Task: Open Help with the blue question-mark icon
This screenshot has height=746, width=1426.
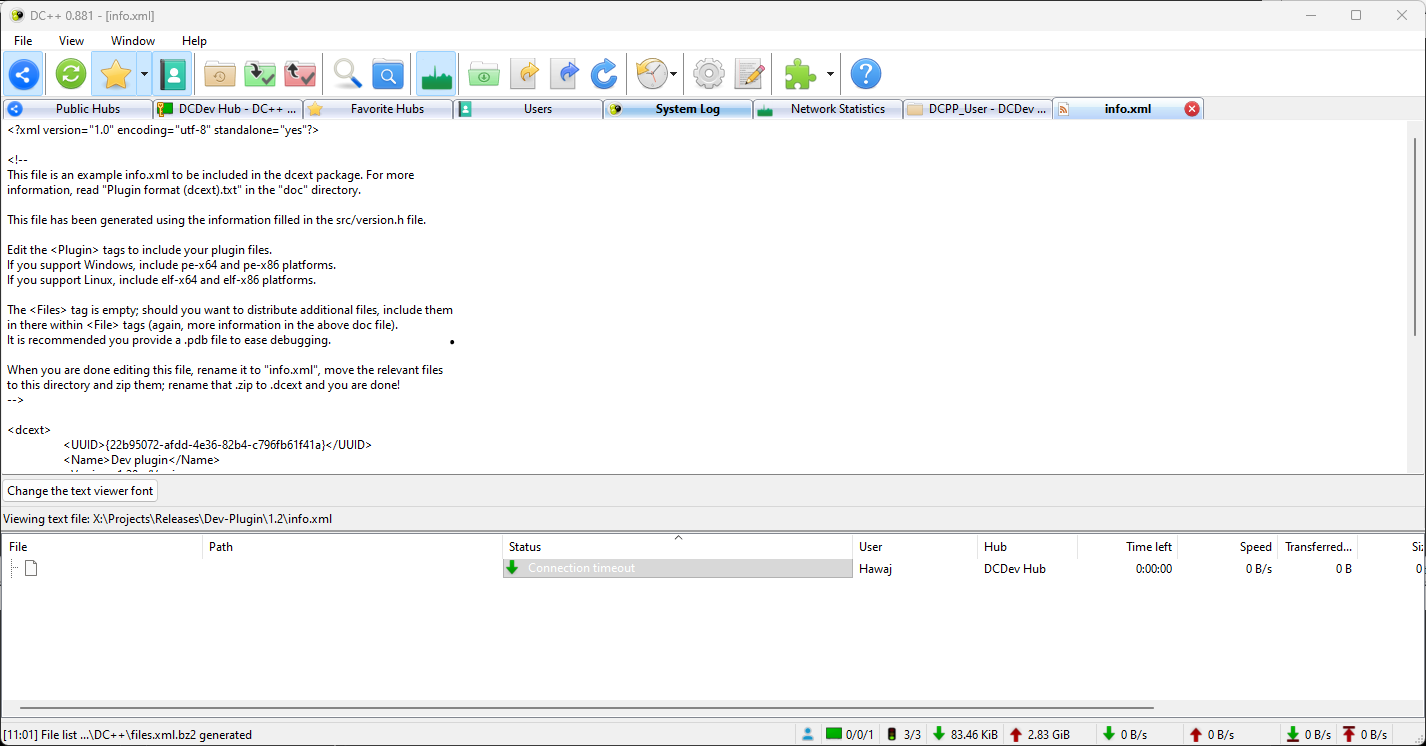Action: (866, 74)
